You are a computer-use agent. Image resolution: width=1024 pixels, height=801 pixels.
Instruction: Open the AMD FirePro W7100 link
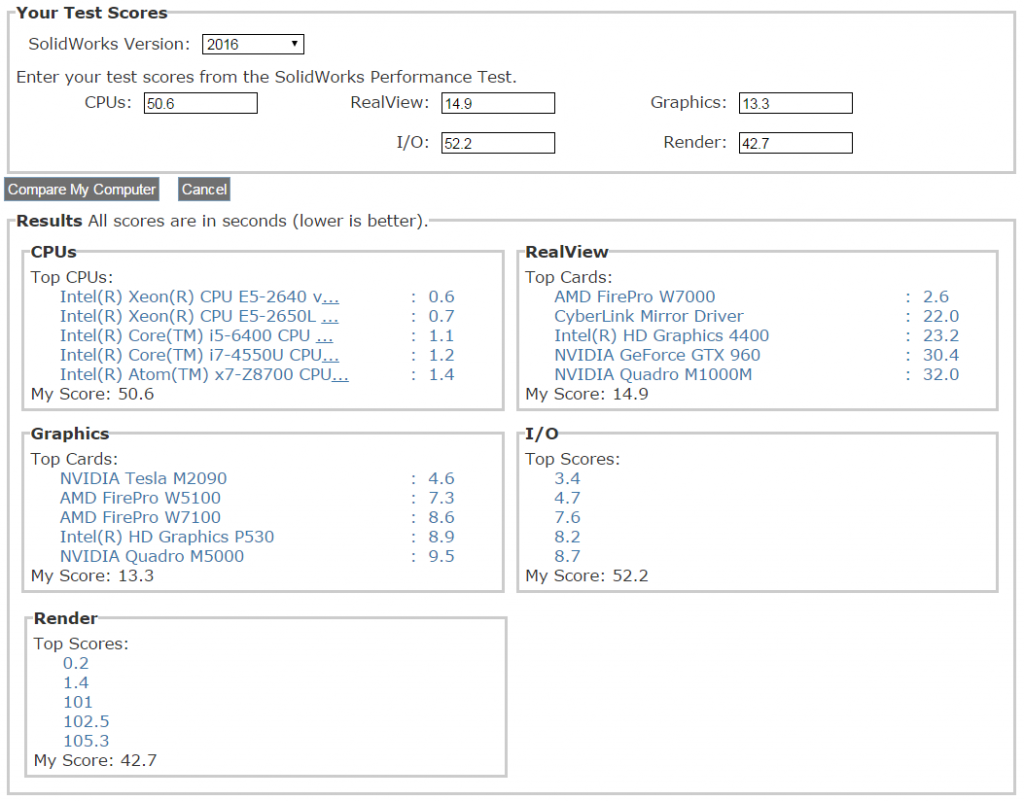click(x=140, y=518)
